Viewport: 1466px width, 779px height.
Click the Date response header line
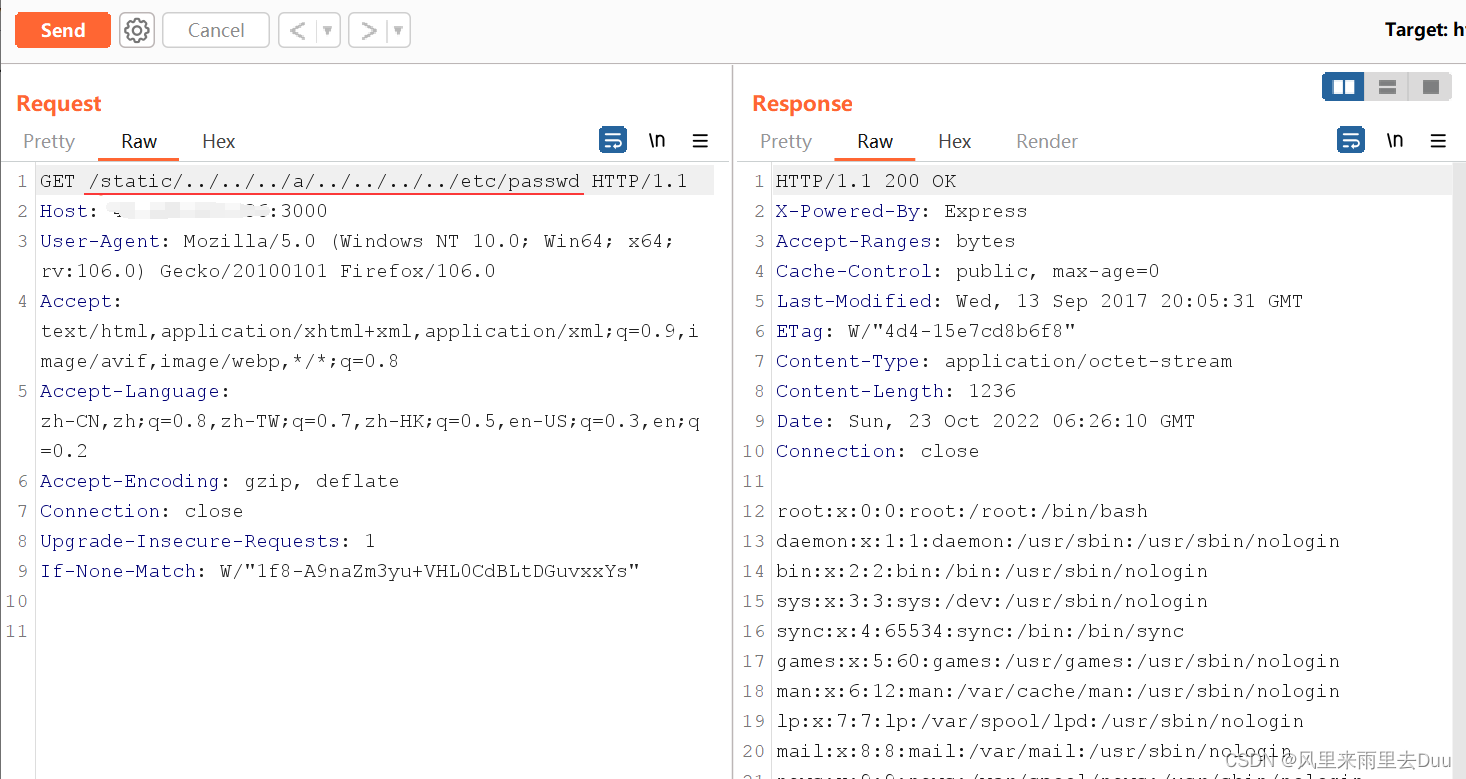click(985, 421)
